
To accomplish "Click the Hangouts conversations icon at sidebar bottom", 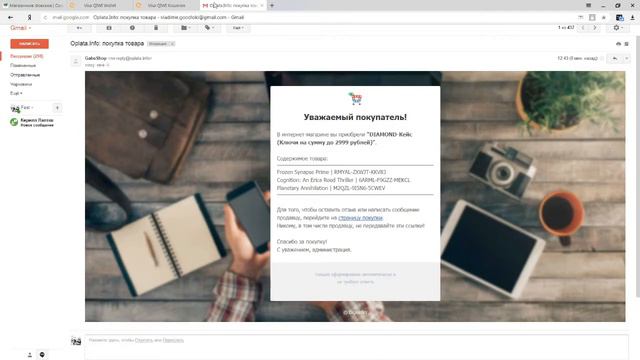I will 42,355.
